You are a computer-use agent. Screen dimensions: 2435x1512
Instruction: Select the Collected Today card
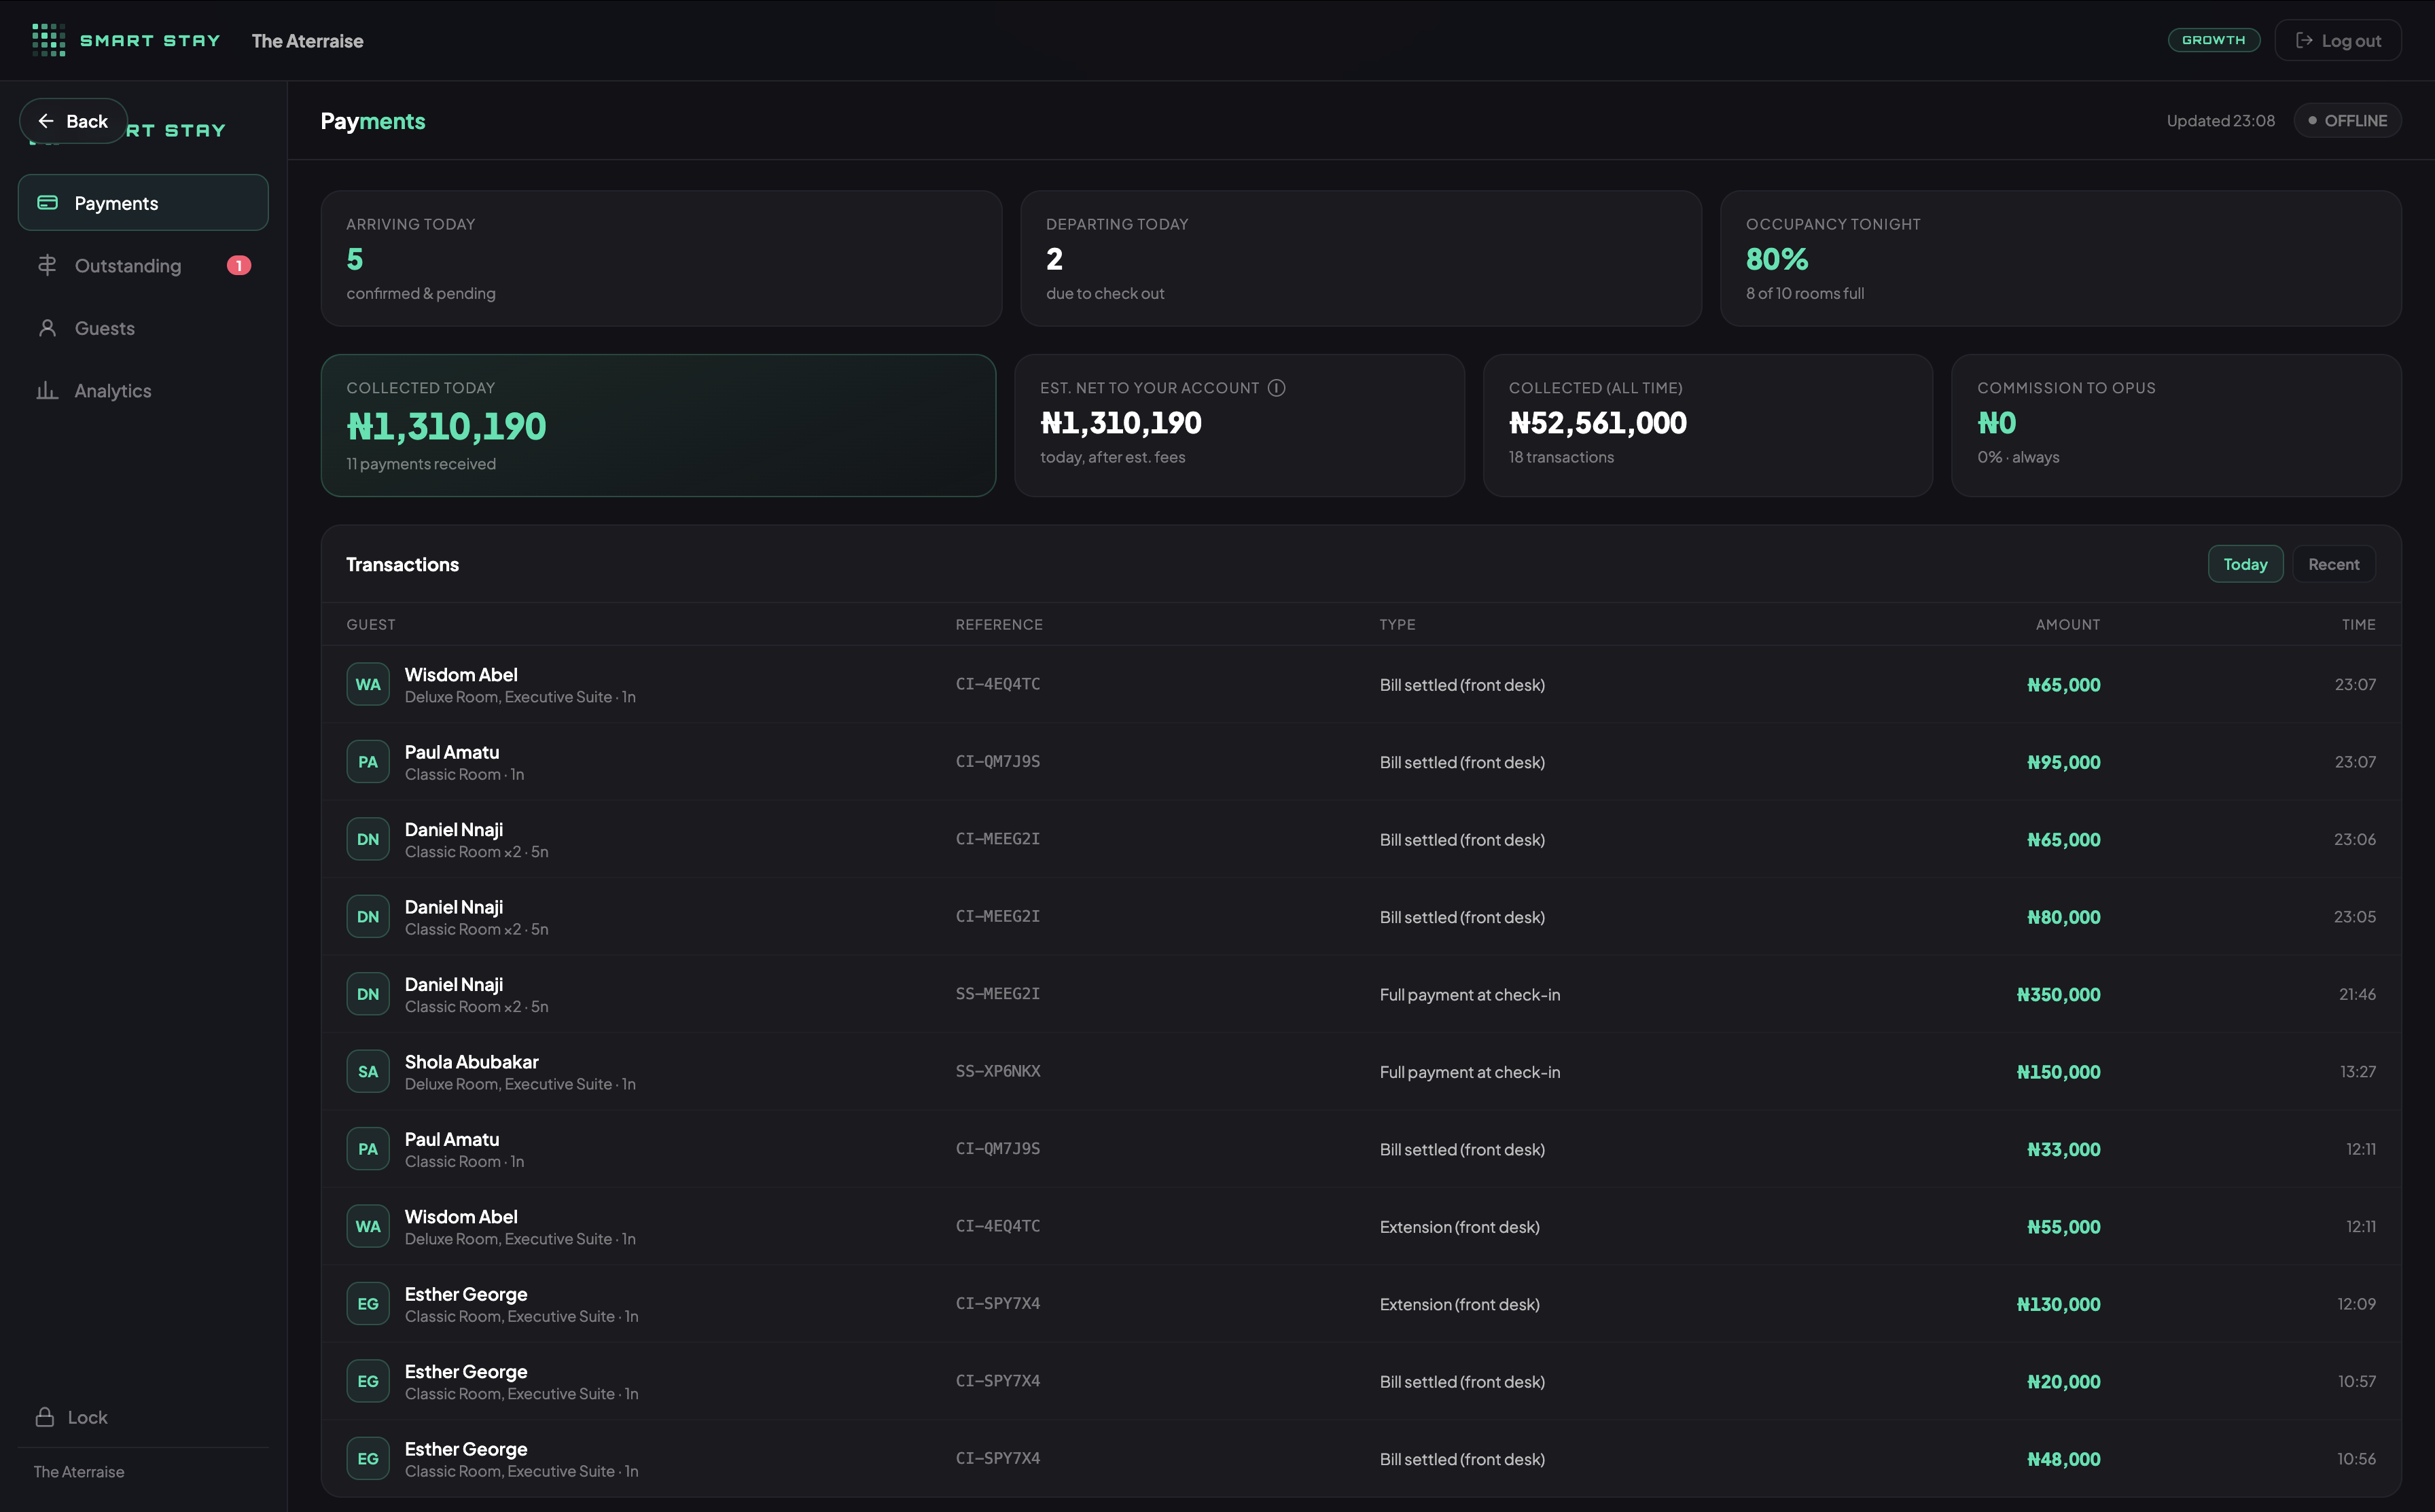[658, 425]
